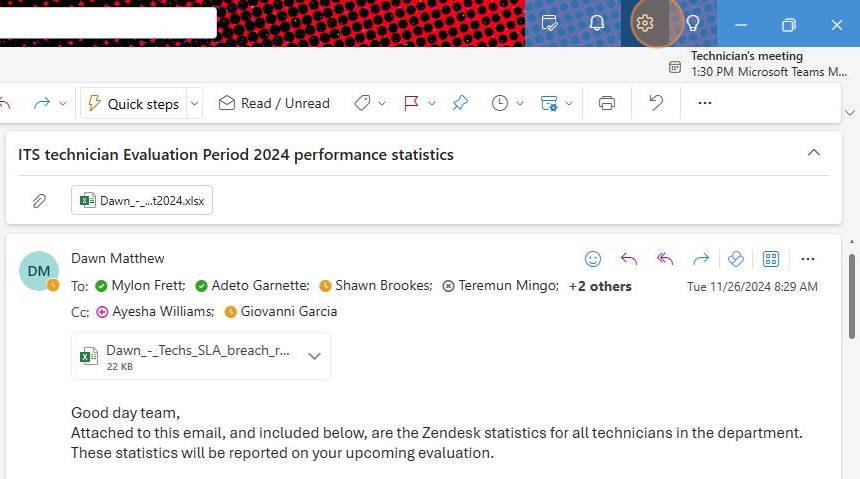
Task: Collapse the conversation subject header
Action: click(814, 153)
